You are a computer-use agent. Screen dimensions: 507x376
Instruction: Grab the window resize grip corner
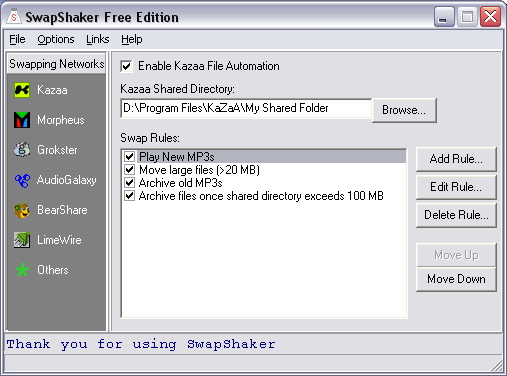[497, 365]
